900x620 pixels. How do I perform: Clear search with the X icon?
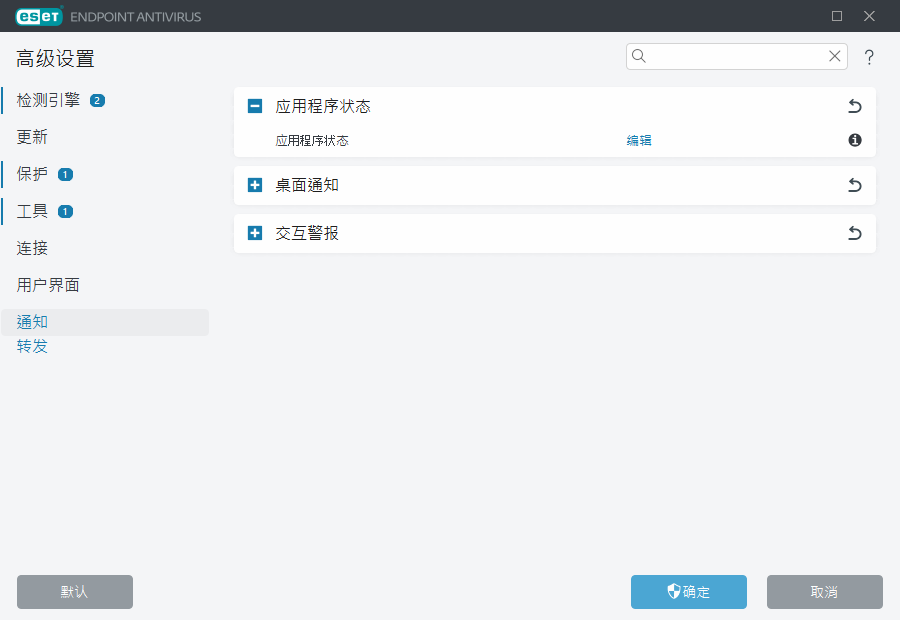point(834,56)
